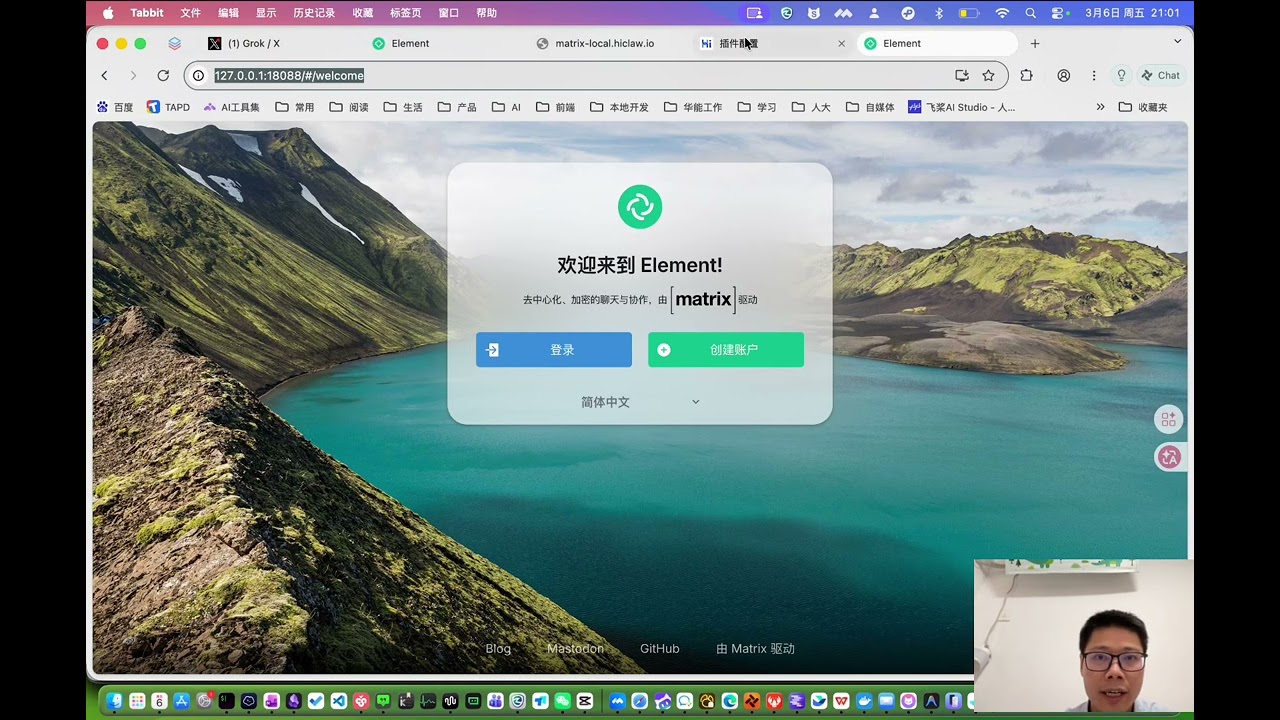Viewport: 1280px width, 720px height.
Task: Open the 常用 bookmarks folder
Action: click(295, 107)
